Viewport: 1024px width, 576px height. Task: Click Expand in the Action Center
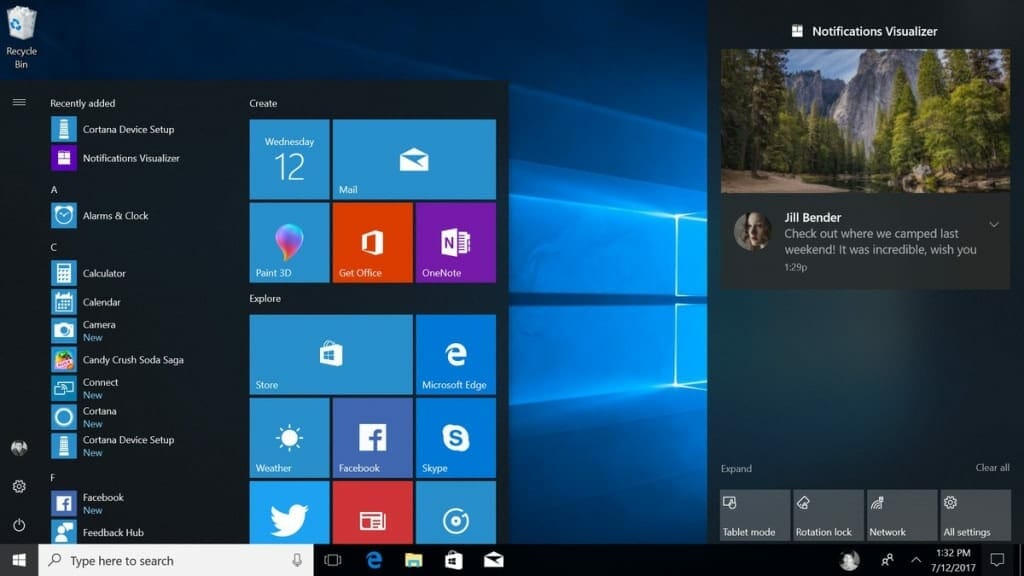(x=737, y=467)
